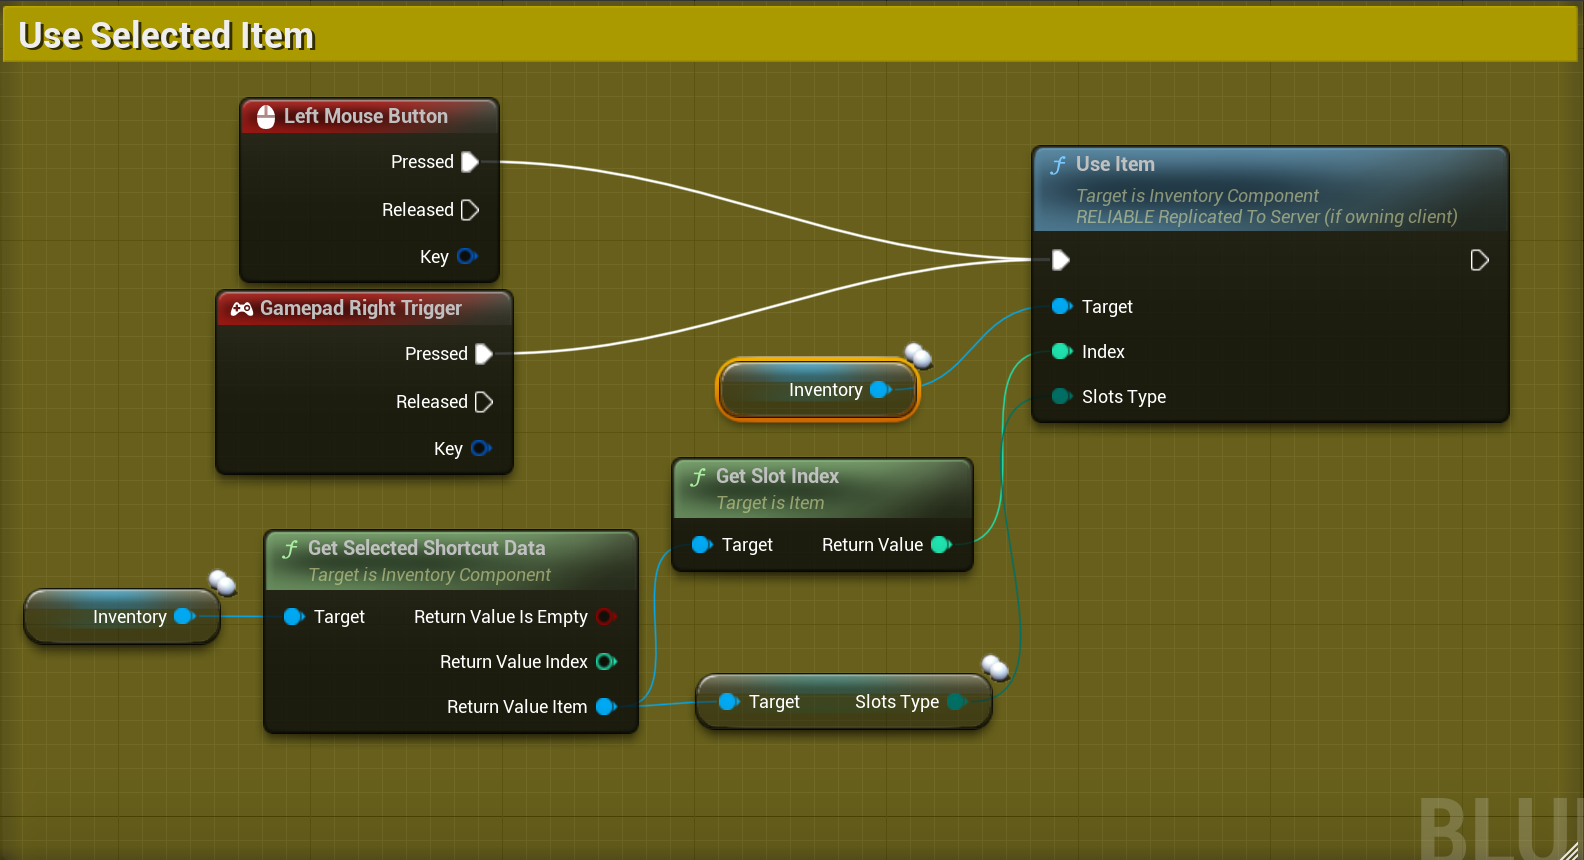1584x860 pixels.
Task: Click the Left Mouse Button Released exec pin
Action: pos(469,210)
